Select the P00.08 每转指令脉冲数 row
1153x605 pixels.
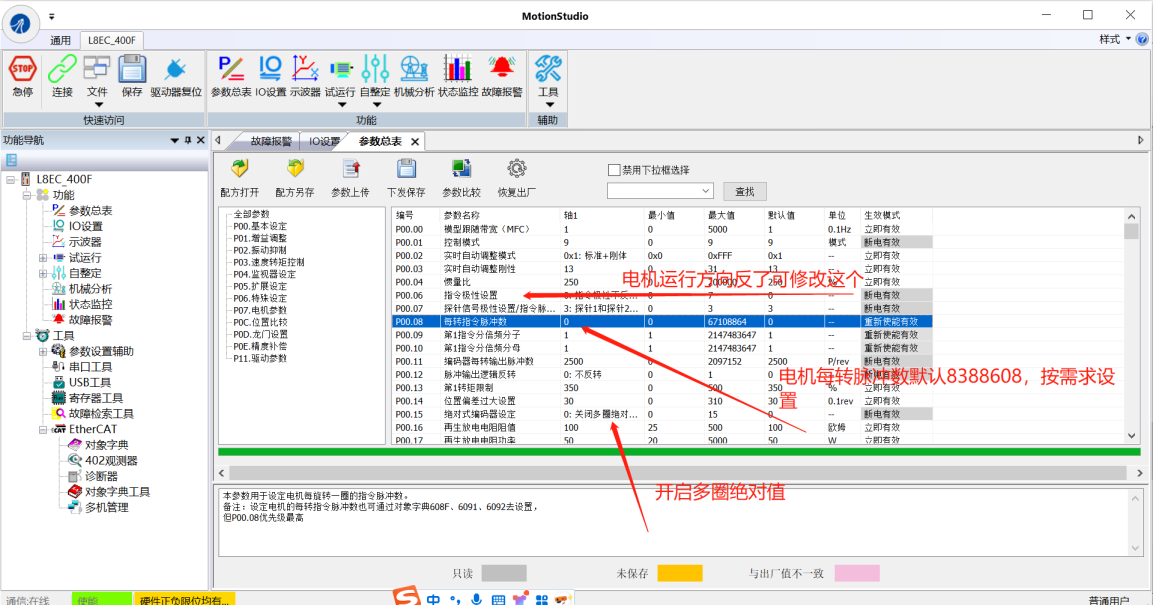point(663,321)
